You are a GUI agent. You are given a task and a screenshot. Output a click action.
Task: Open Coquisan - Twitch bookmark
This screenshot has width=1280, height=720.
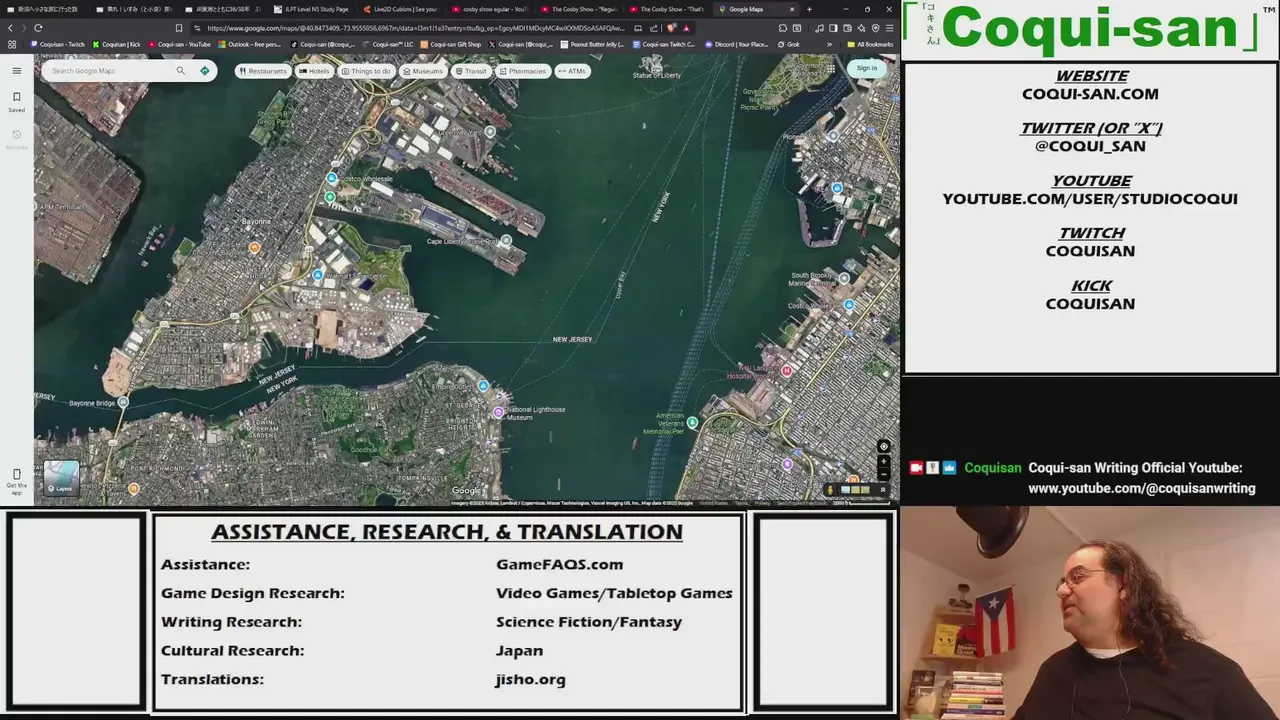(57, 44)
